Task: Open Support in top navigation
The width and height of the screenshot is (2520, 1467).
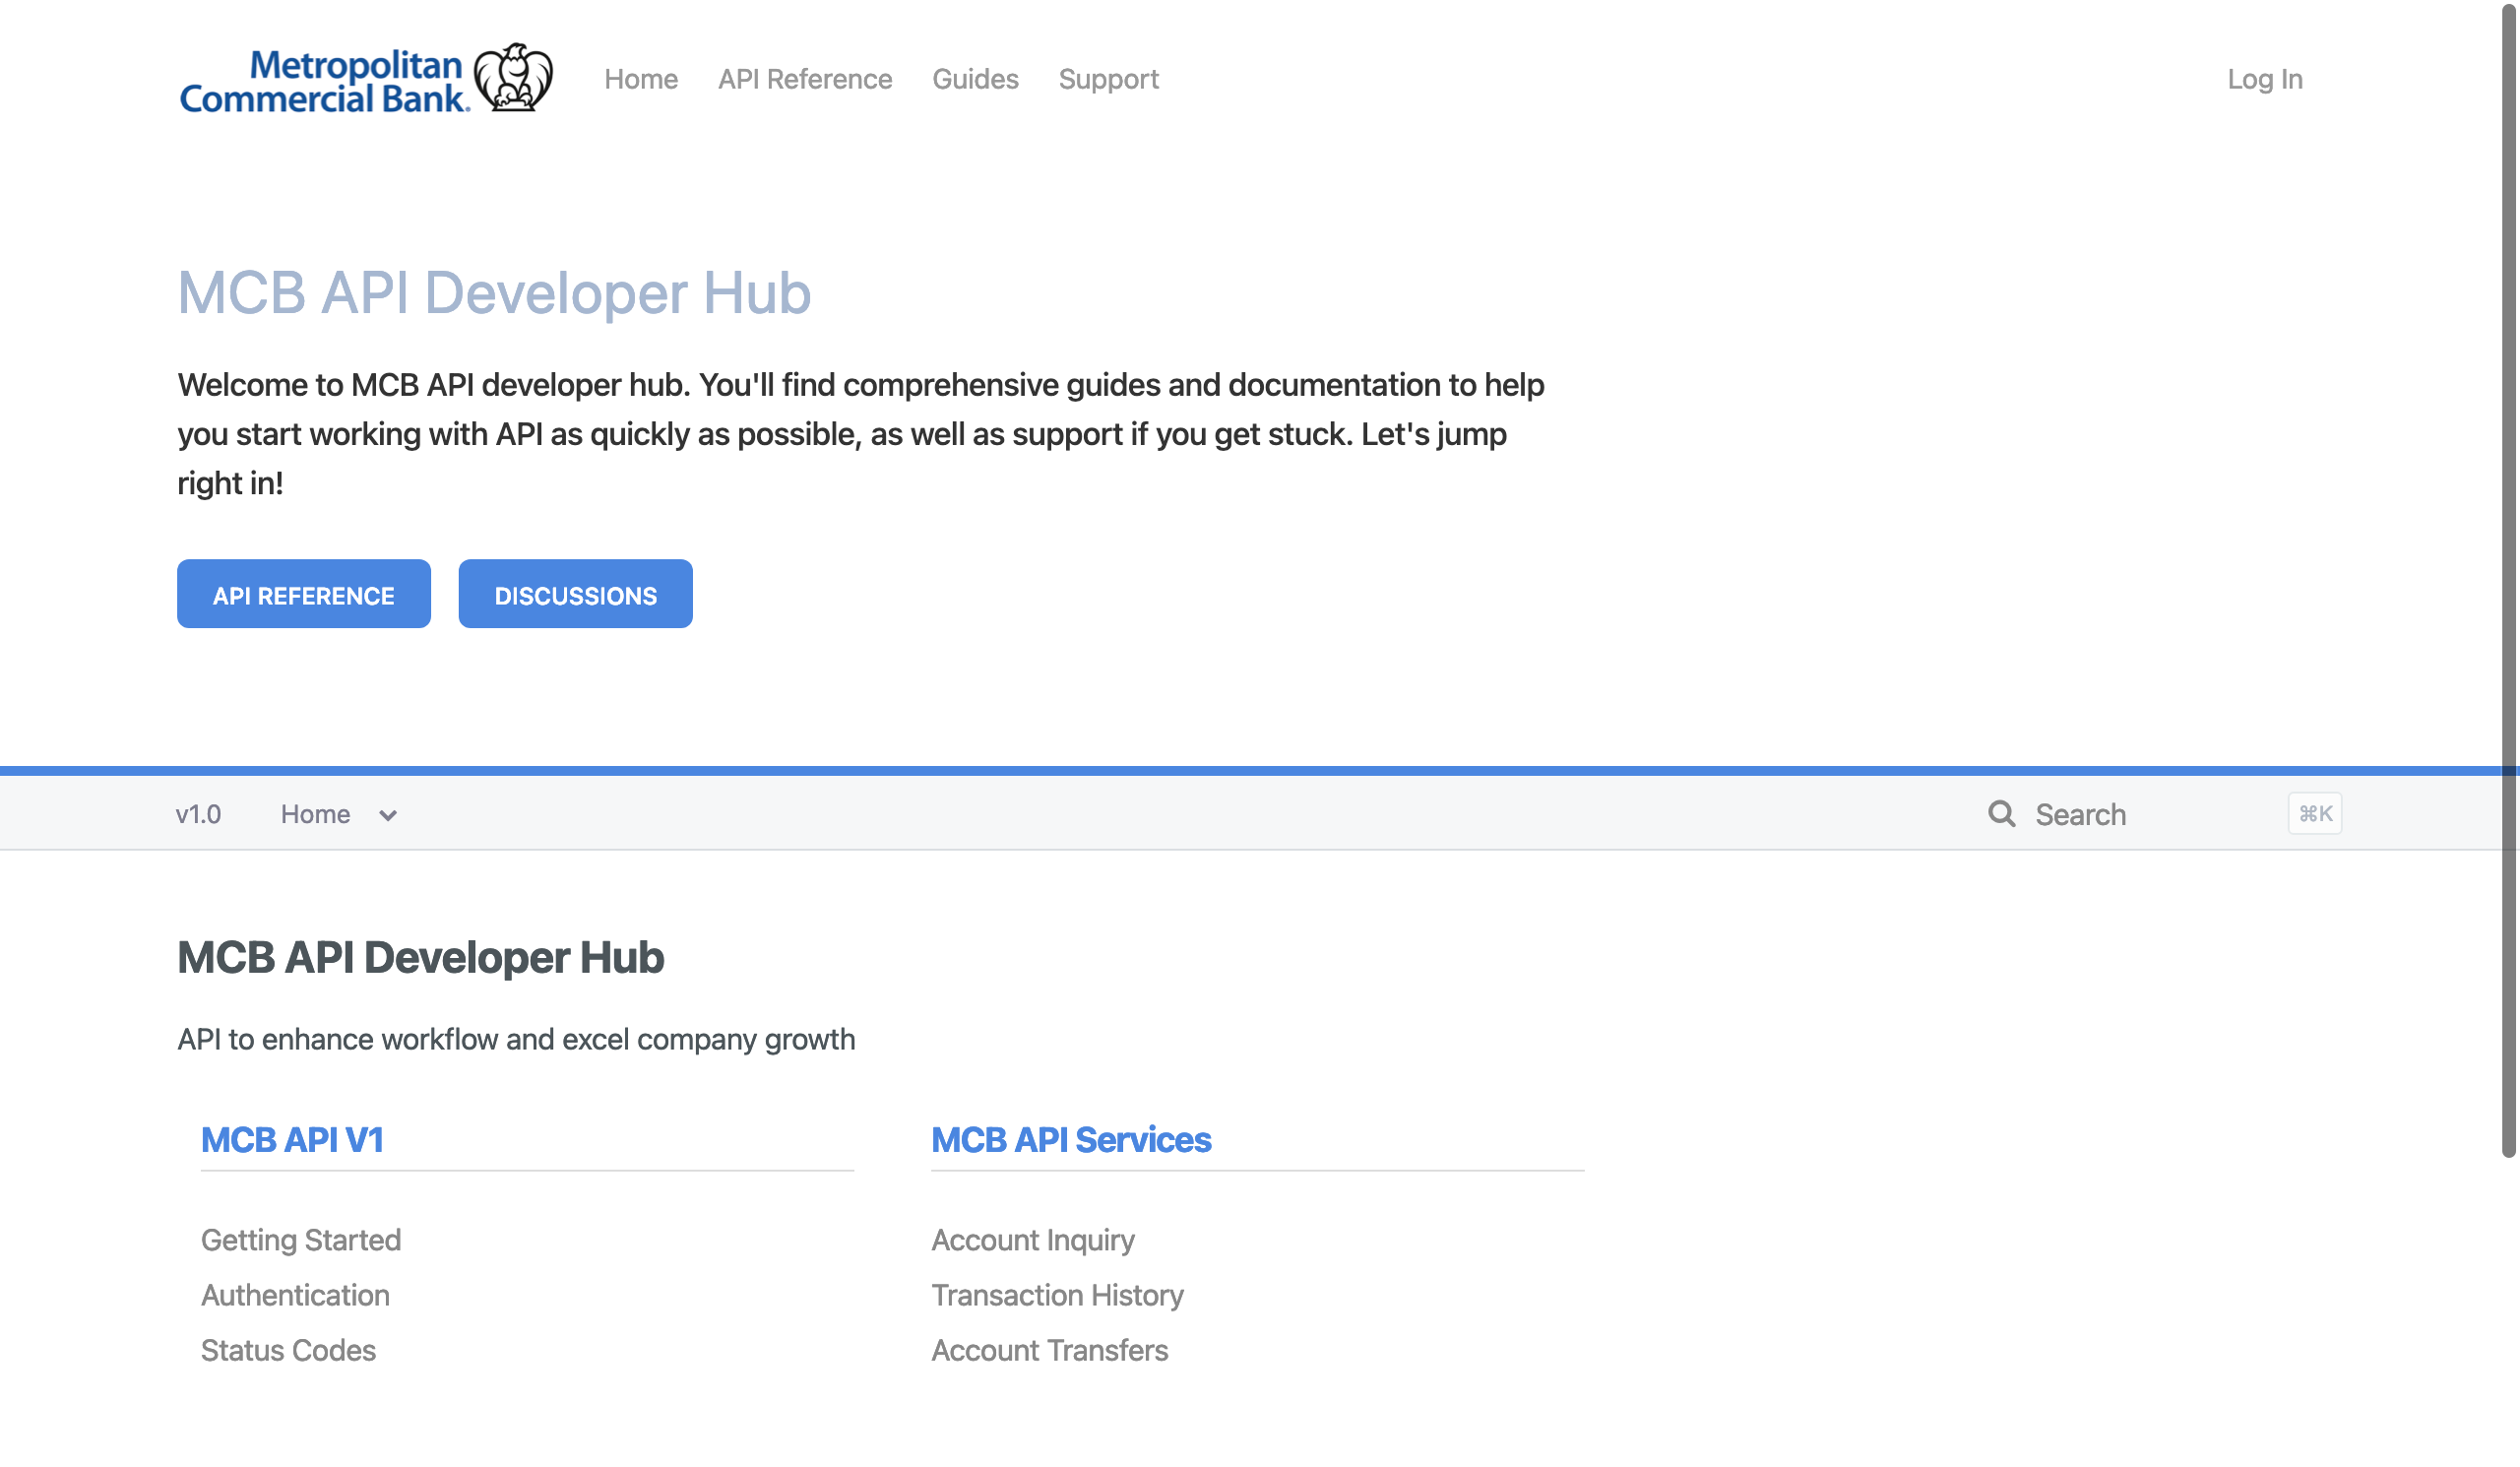Action: tap(1108, 79)
